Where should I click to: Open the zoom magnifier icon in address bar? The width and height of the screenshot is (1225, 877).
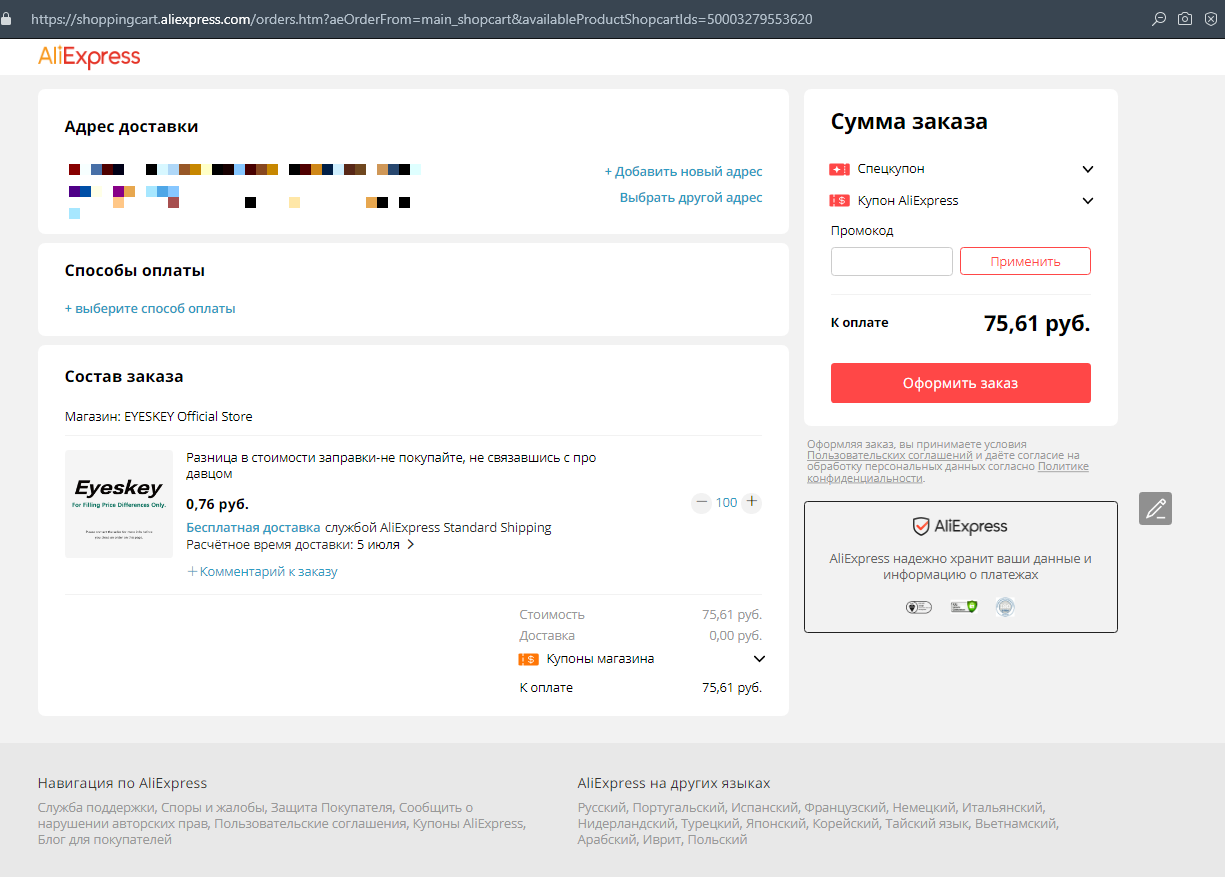click(1159, 19)
